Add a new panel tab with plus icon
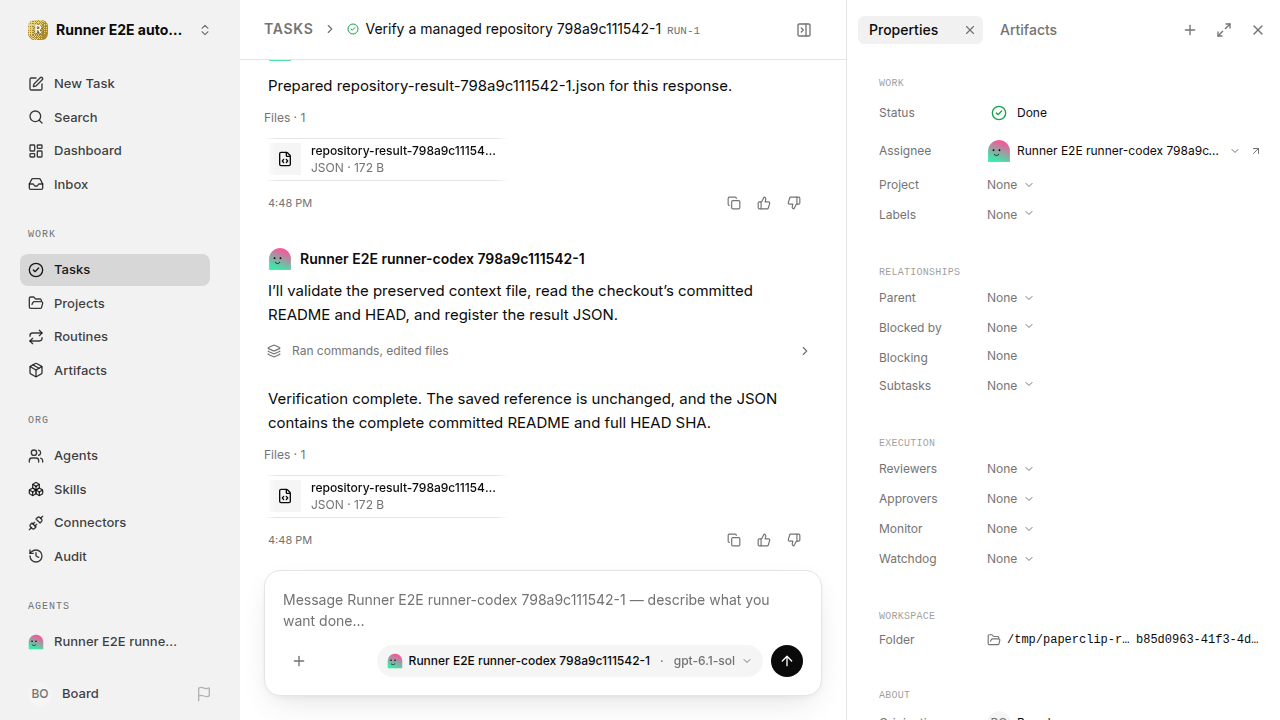Screen dimensions: 1280x720 [x=1190, y=30]
